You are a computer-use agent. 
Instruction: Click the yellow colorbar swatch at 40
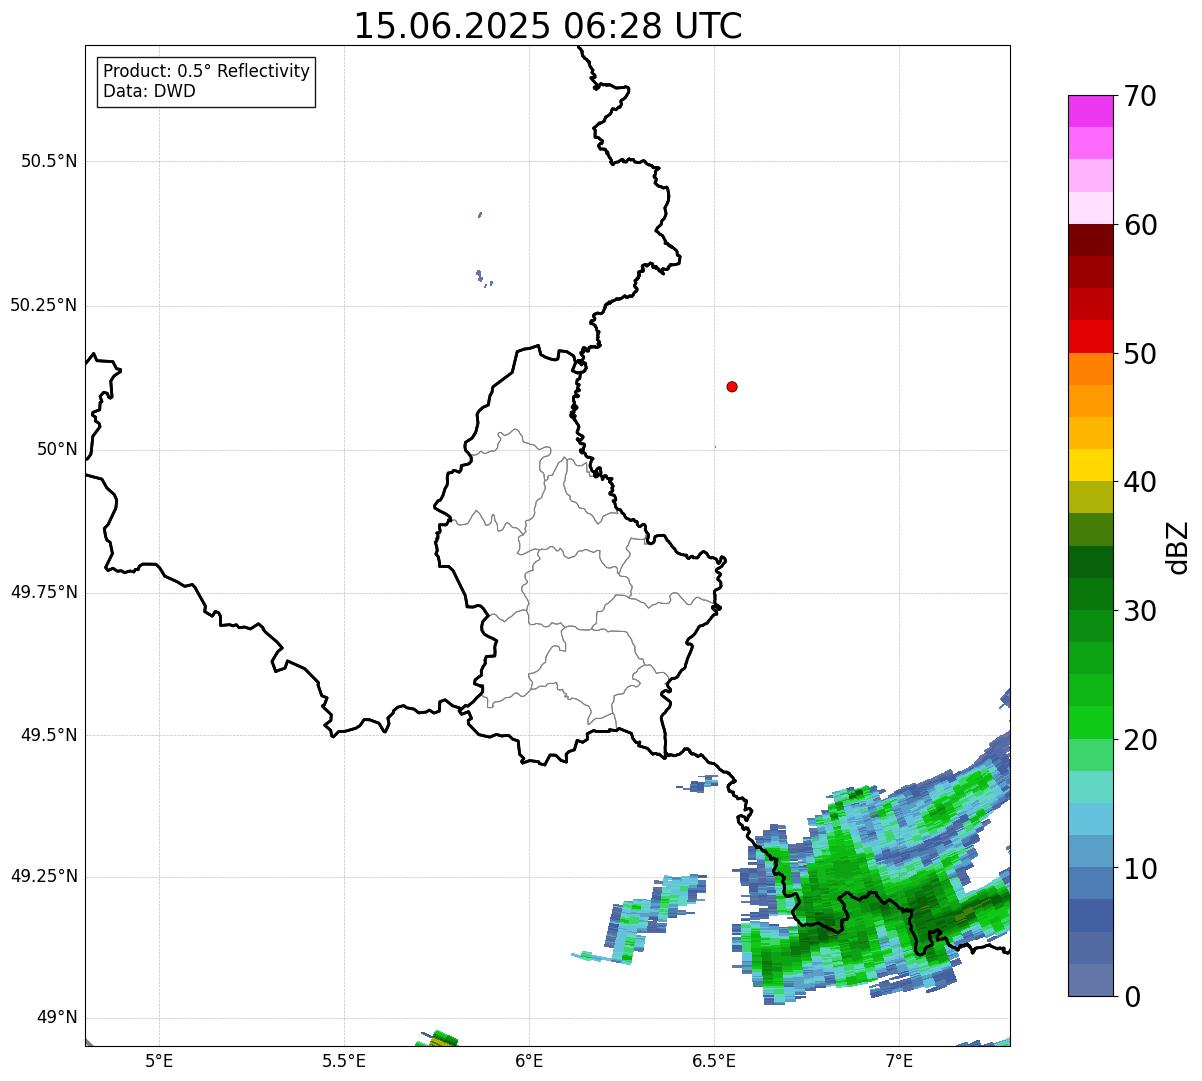click(1090, 465)
